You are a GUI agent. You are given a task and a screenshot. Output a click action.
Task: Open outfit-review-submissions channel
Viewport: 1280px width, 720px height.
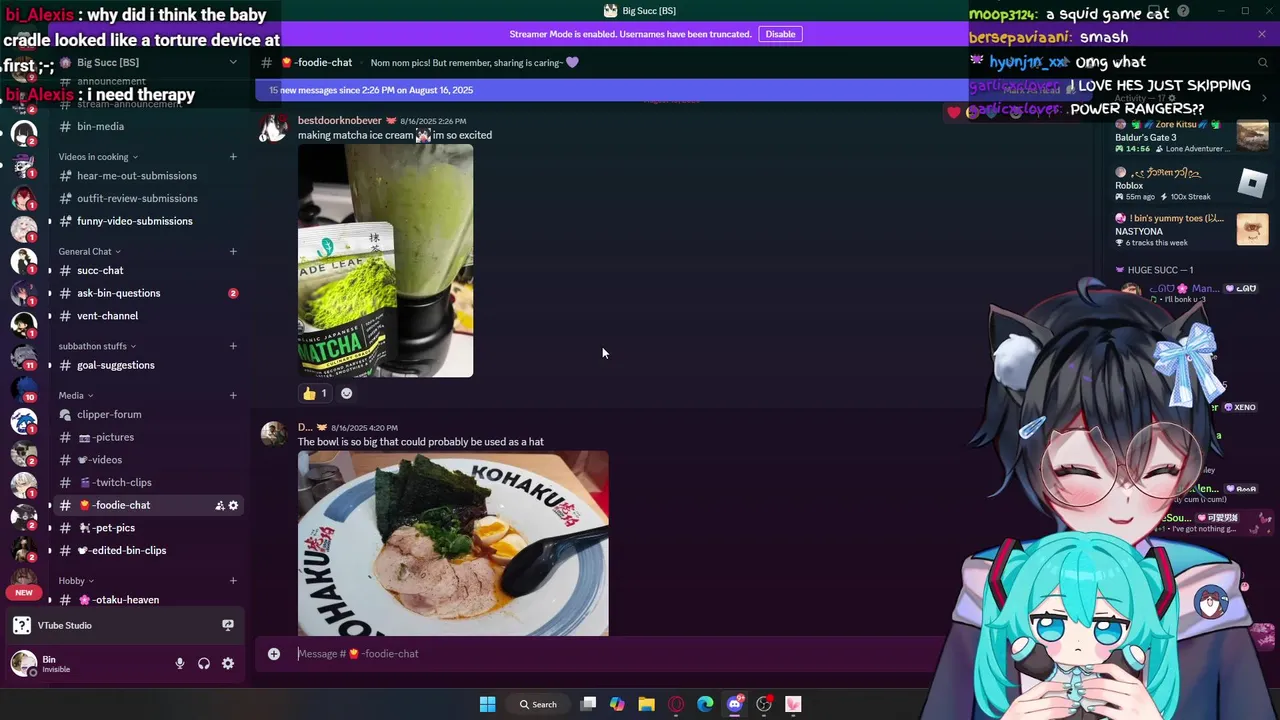pos(147,199)
